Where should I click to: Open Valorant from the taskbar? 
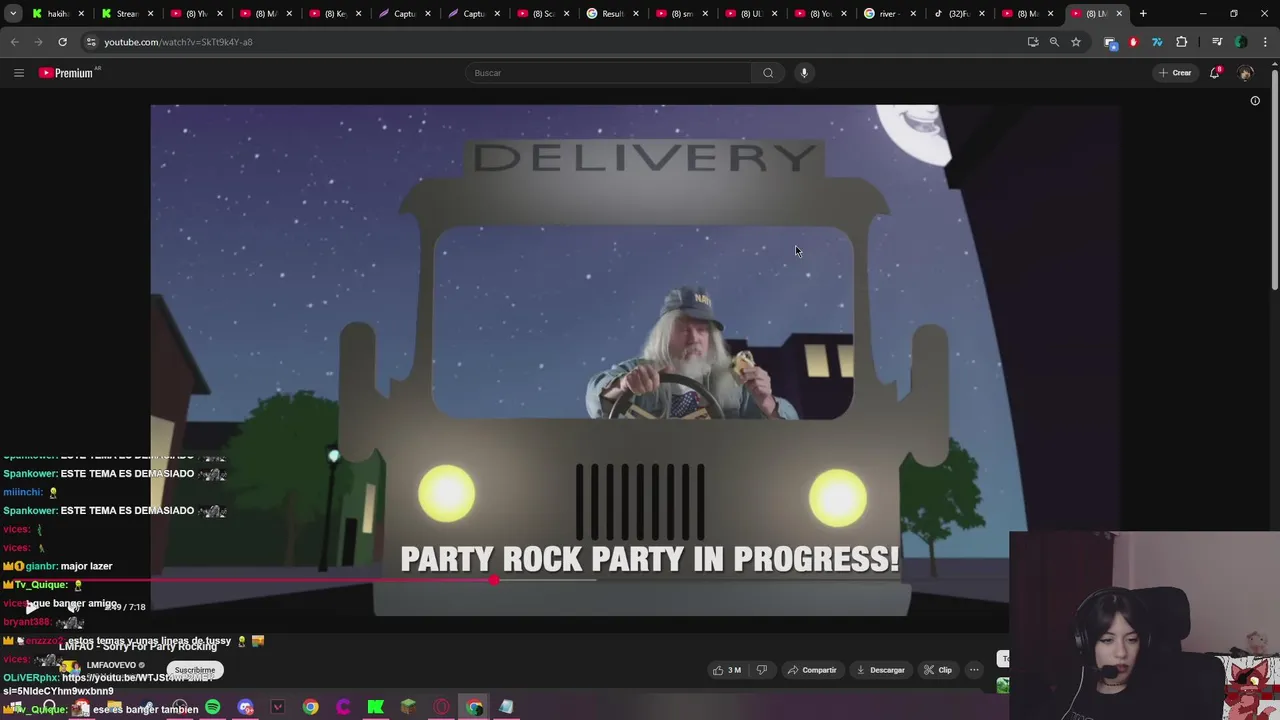(x=278, y=708)
